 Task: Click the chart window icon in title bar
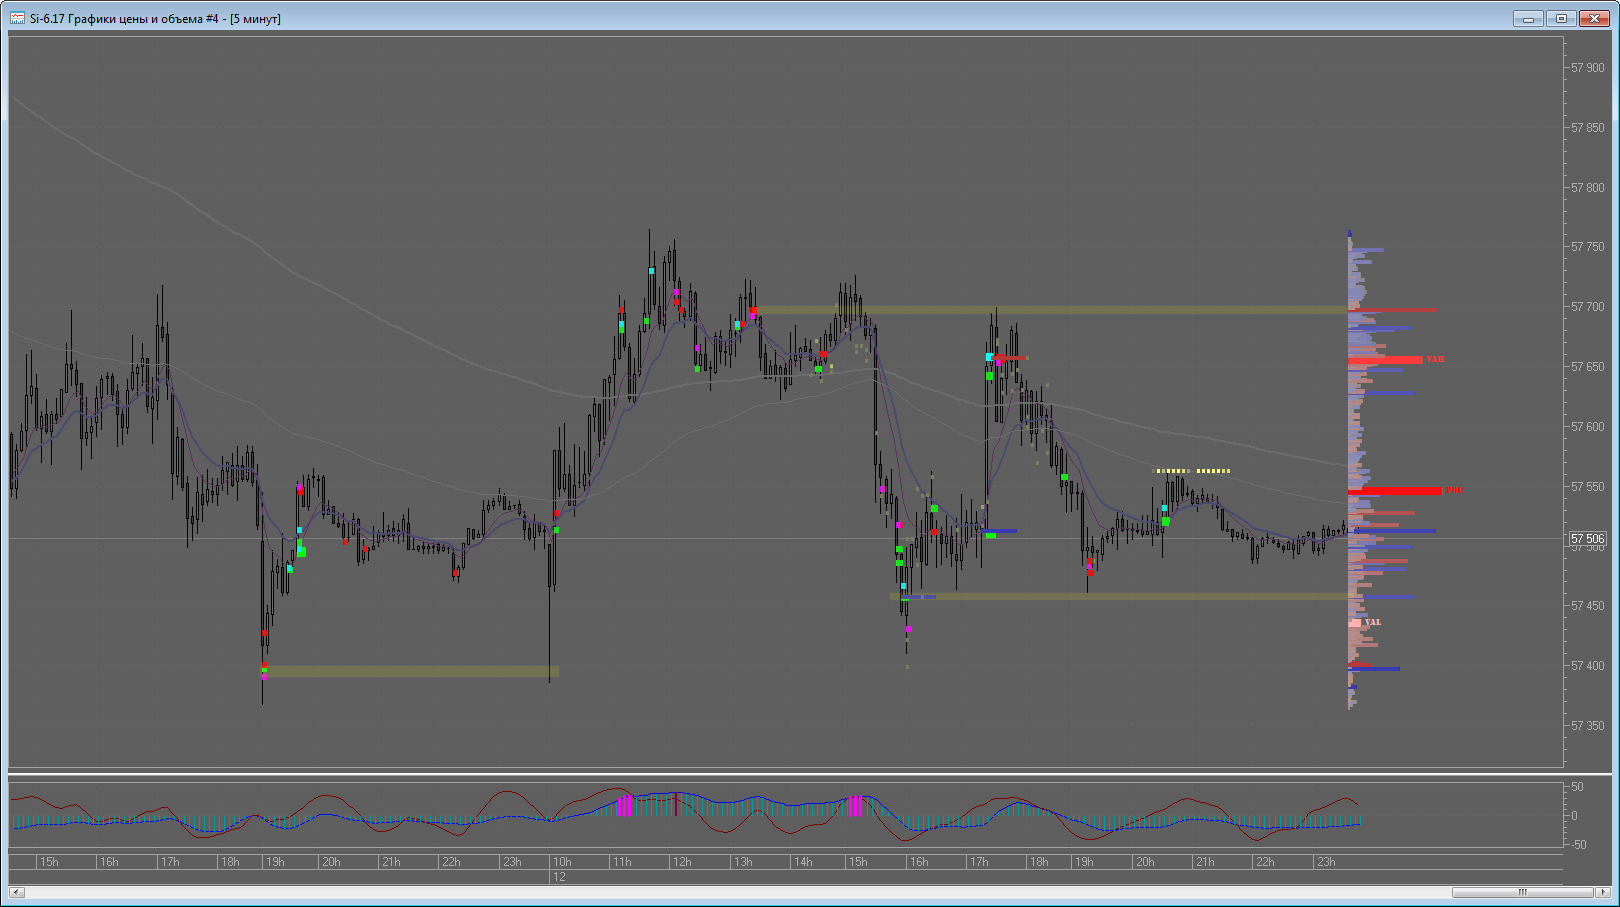[x=17, y=18]
